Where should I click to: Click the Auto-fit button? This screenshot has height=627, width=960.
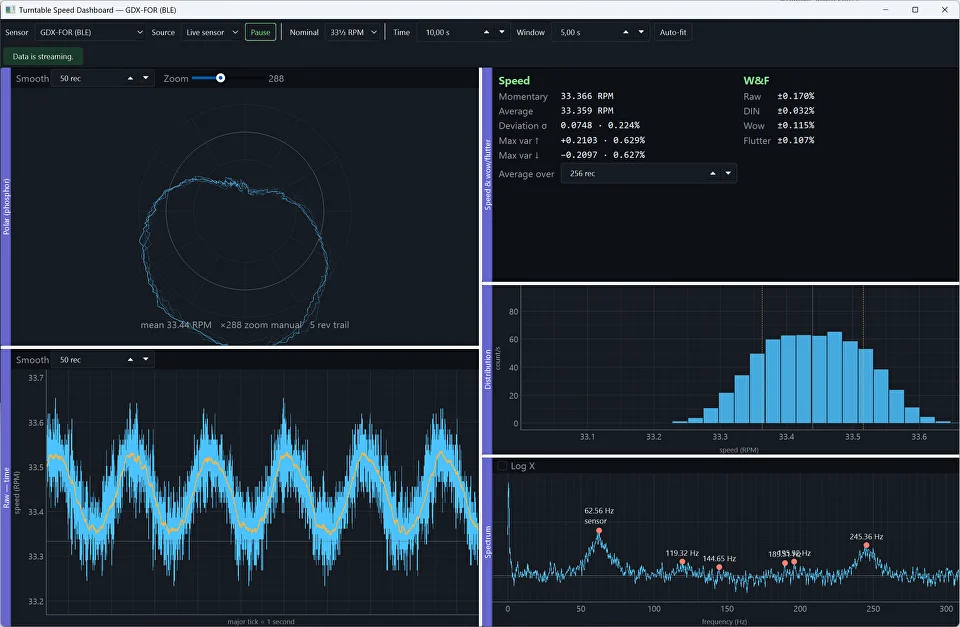coord(673,32)
